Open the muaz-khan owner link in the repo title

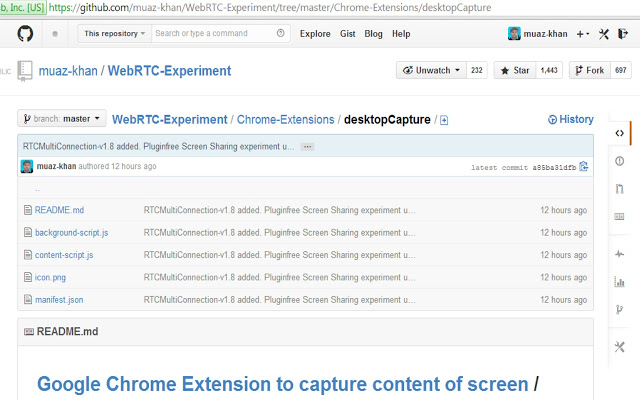[x=68, y=71]
